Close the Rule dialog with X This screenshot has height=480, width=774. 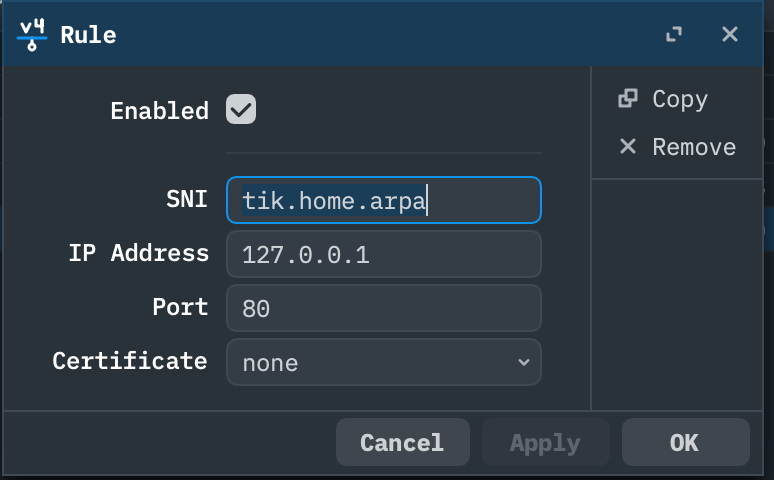(x=730, y=35)
